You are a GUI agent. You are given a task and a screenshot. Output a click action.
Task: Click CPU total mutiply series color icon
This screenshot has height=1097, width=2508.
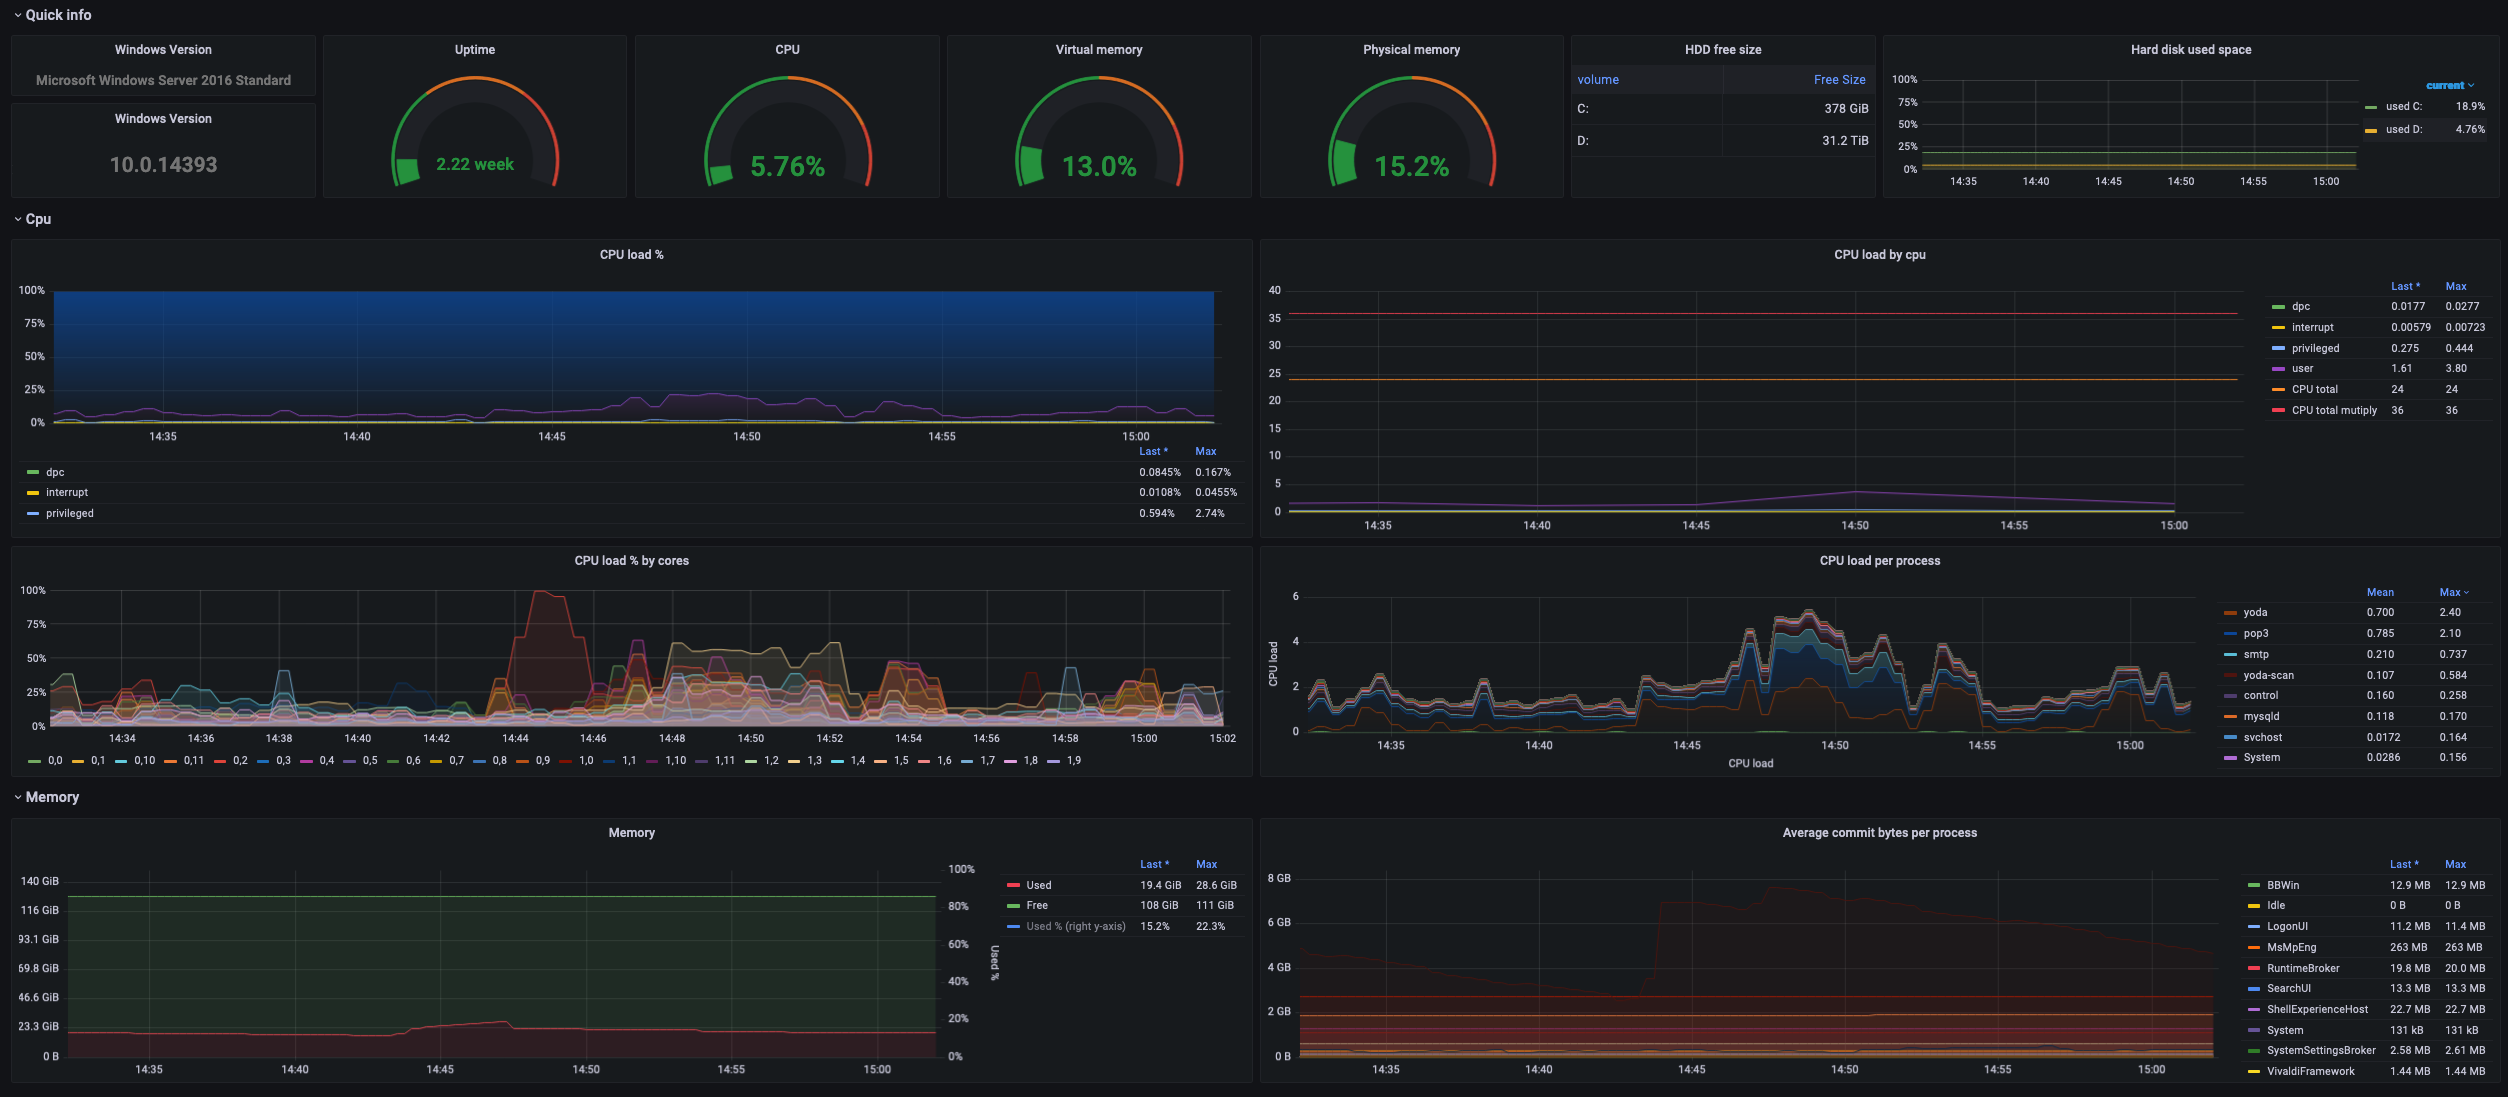click(2278, 410)
